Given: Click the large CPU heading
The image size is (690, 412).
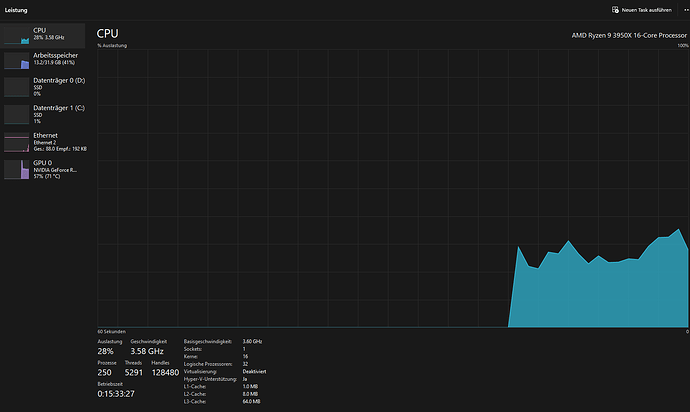Looking at the screenshot, I should 108,33.
